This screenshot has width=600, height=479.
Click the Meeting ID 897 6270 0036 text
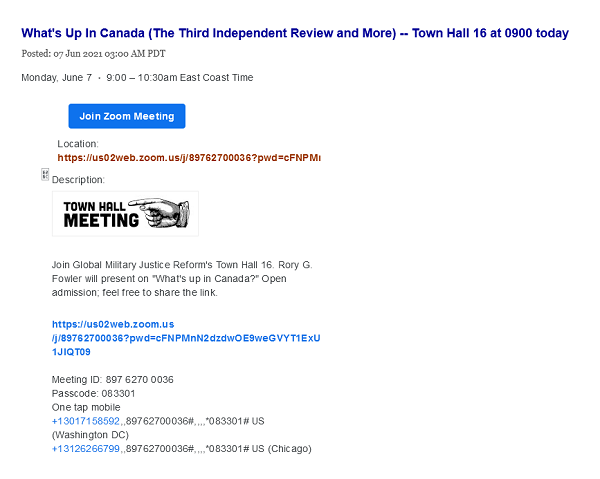click(112, 380)
